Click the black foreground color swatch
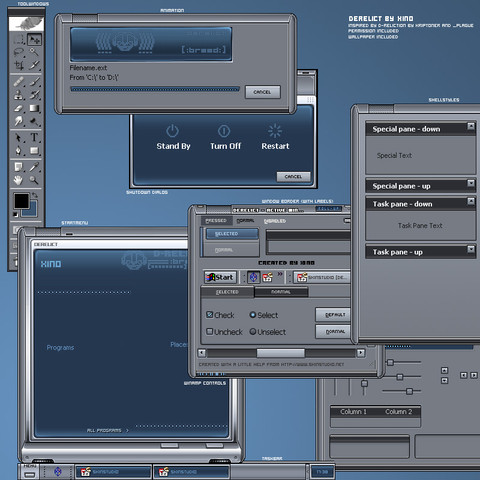This screenshot has width=480, height=480. tap(22, 201)
